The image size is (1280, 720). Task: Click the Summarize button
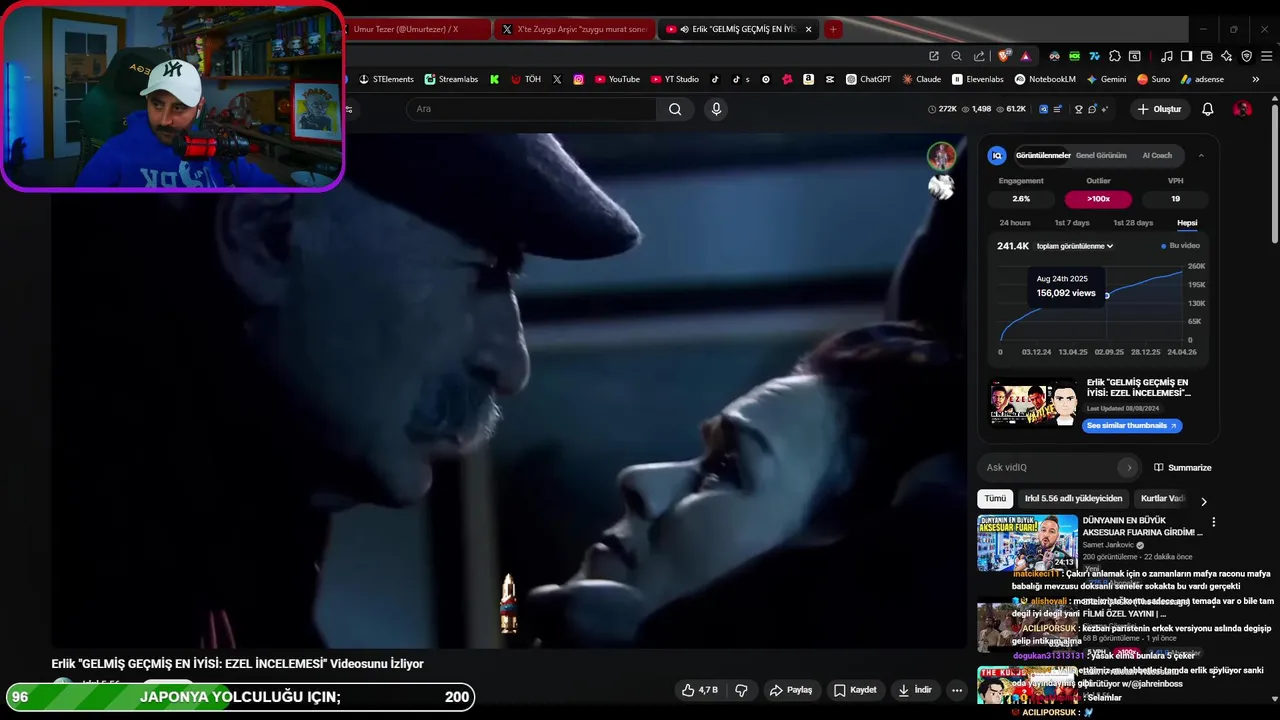1182,467
